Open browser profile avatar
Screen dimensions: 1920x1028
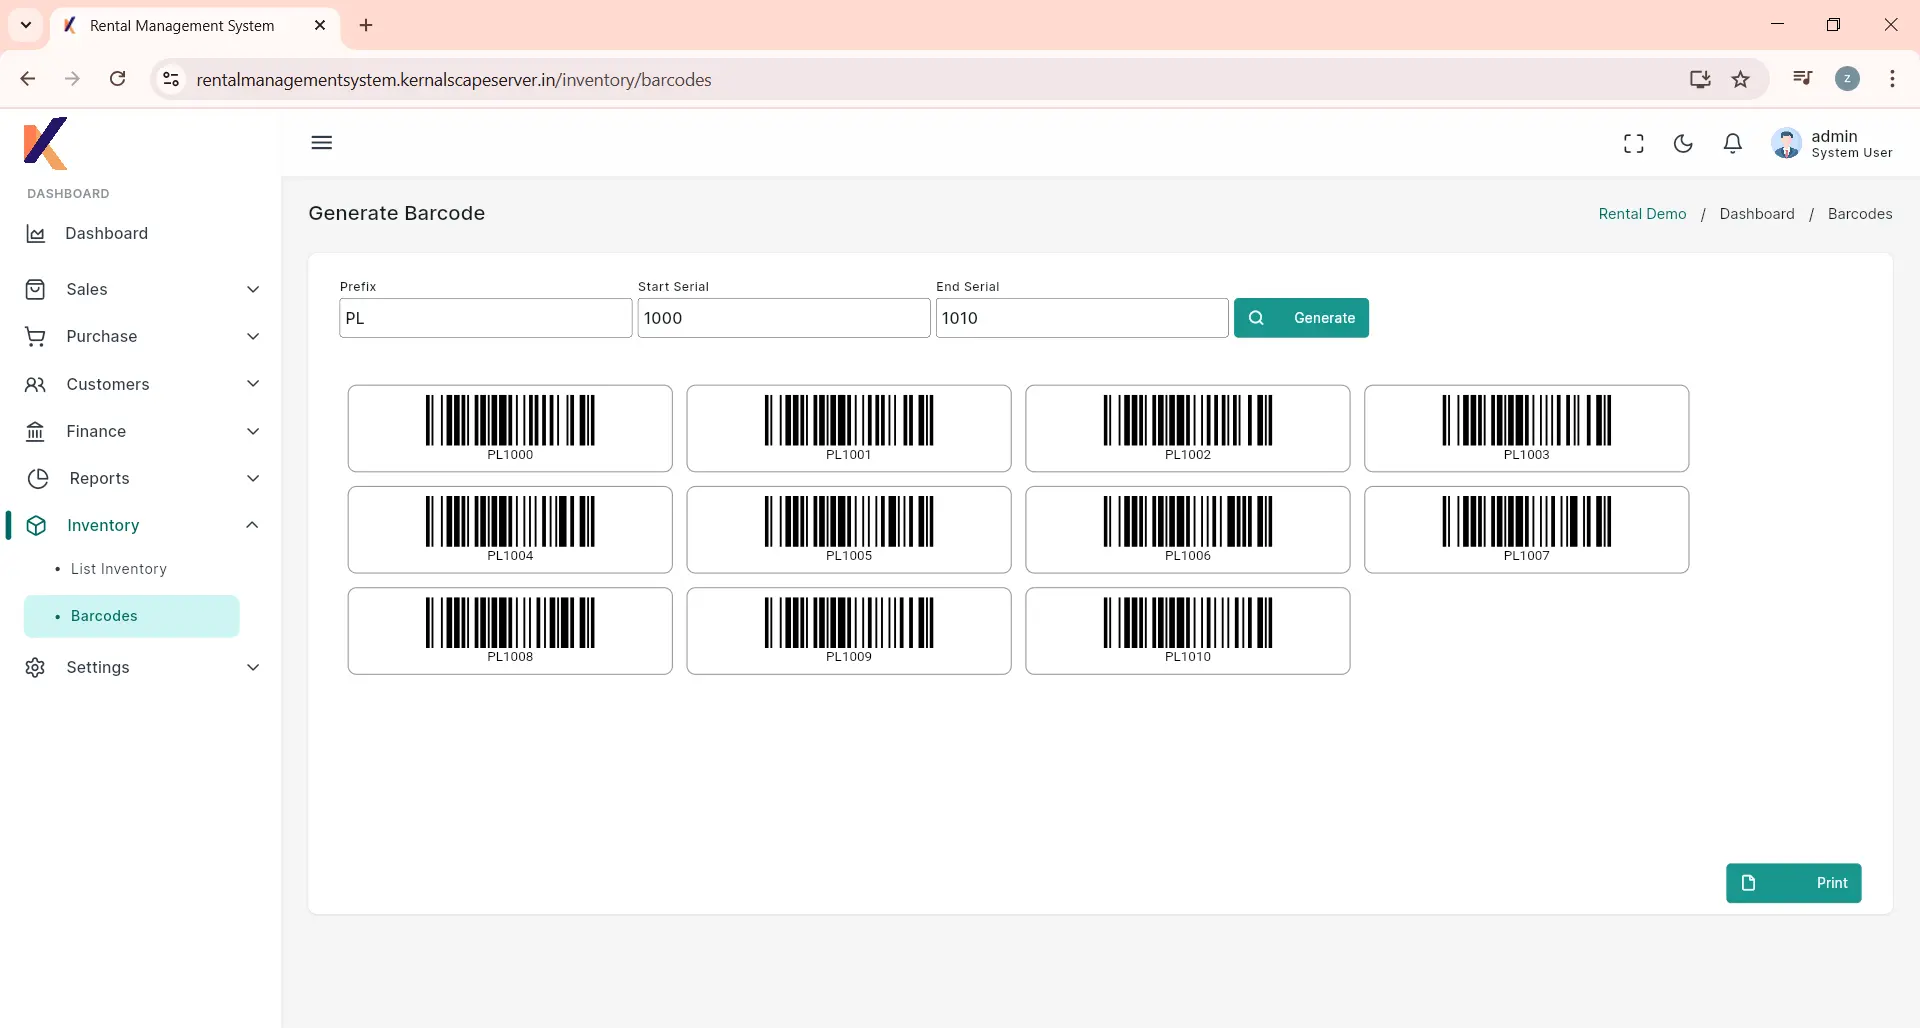(x=1847, y=79)
